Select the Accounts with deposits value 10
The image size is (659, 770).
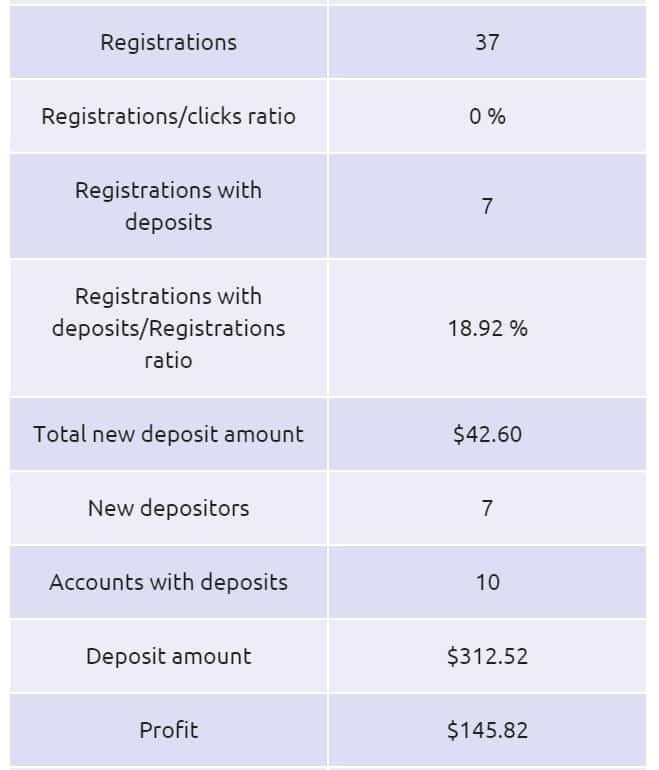(x=487, y=582)
